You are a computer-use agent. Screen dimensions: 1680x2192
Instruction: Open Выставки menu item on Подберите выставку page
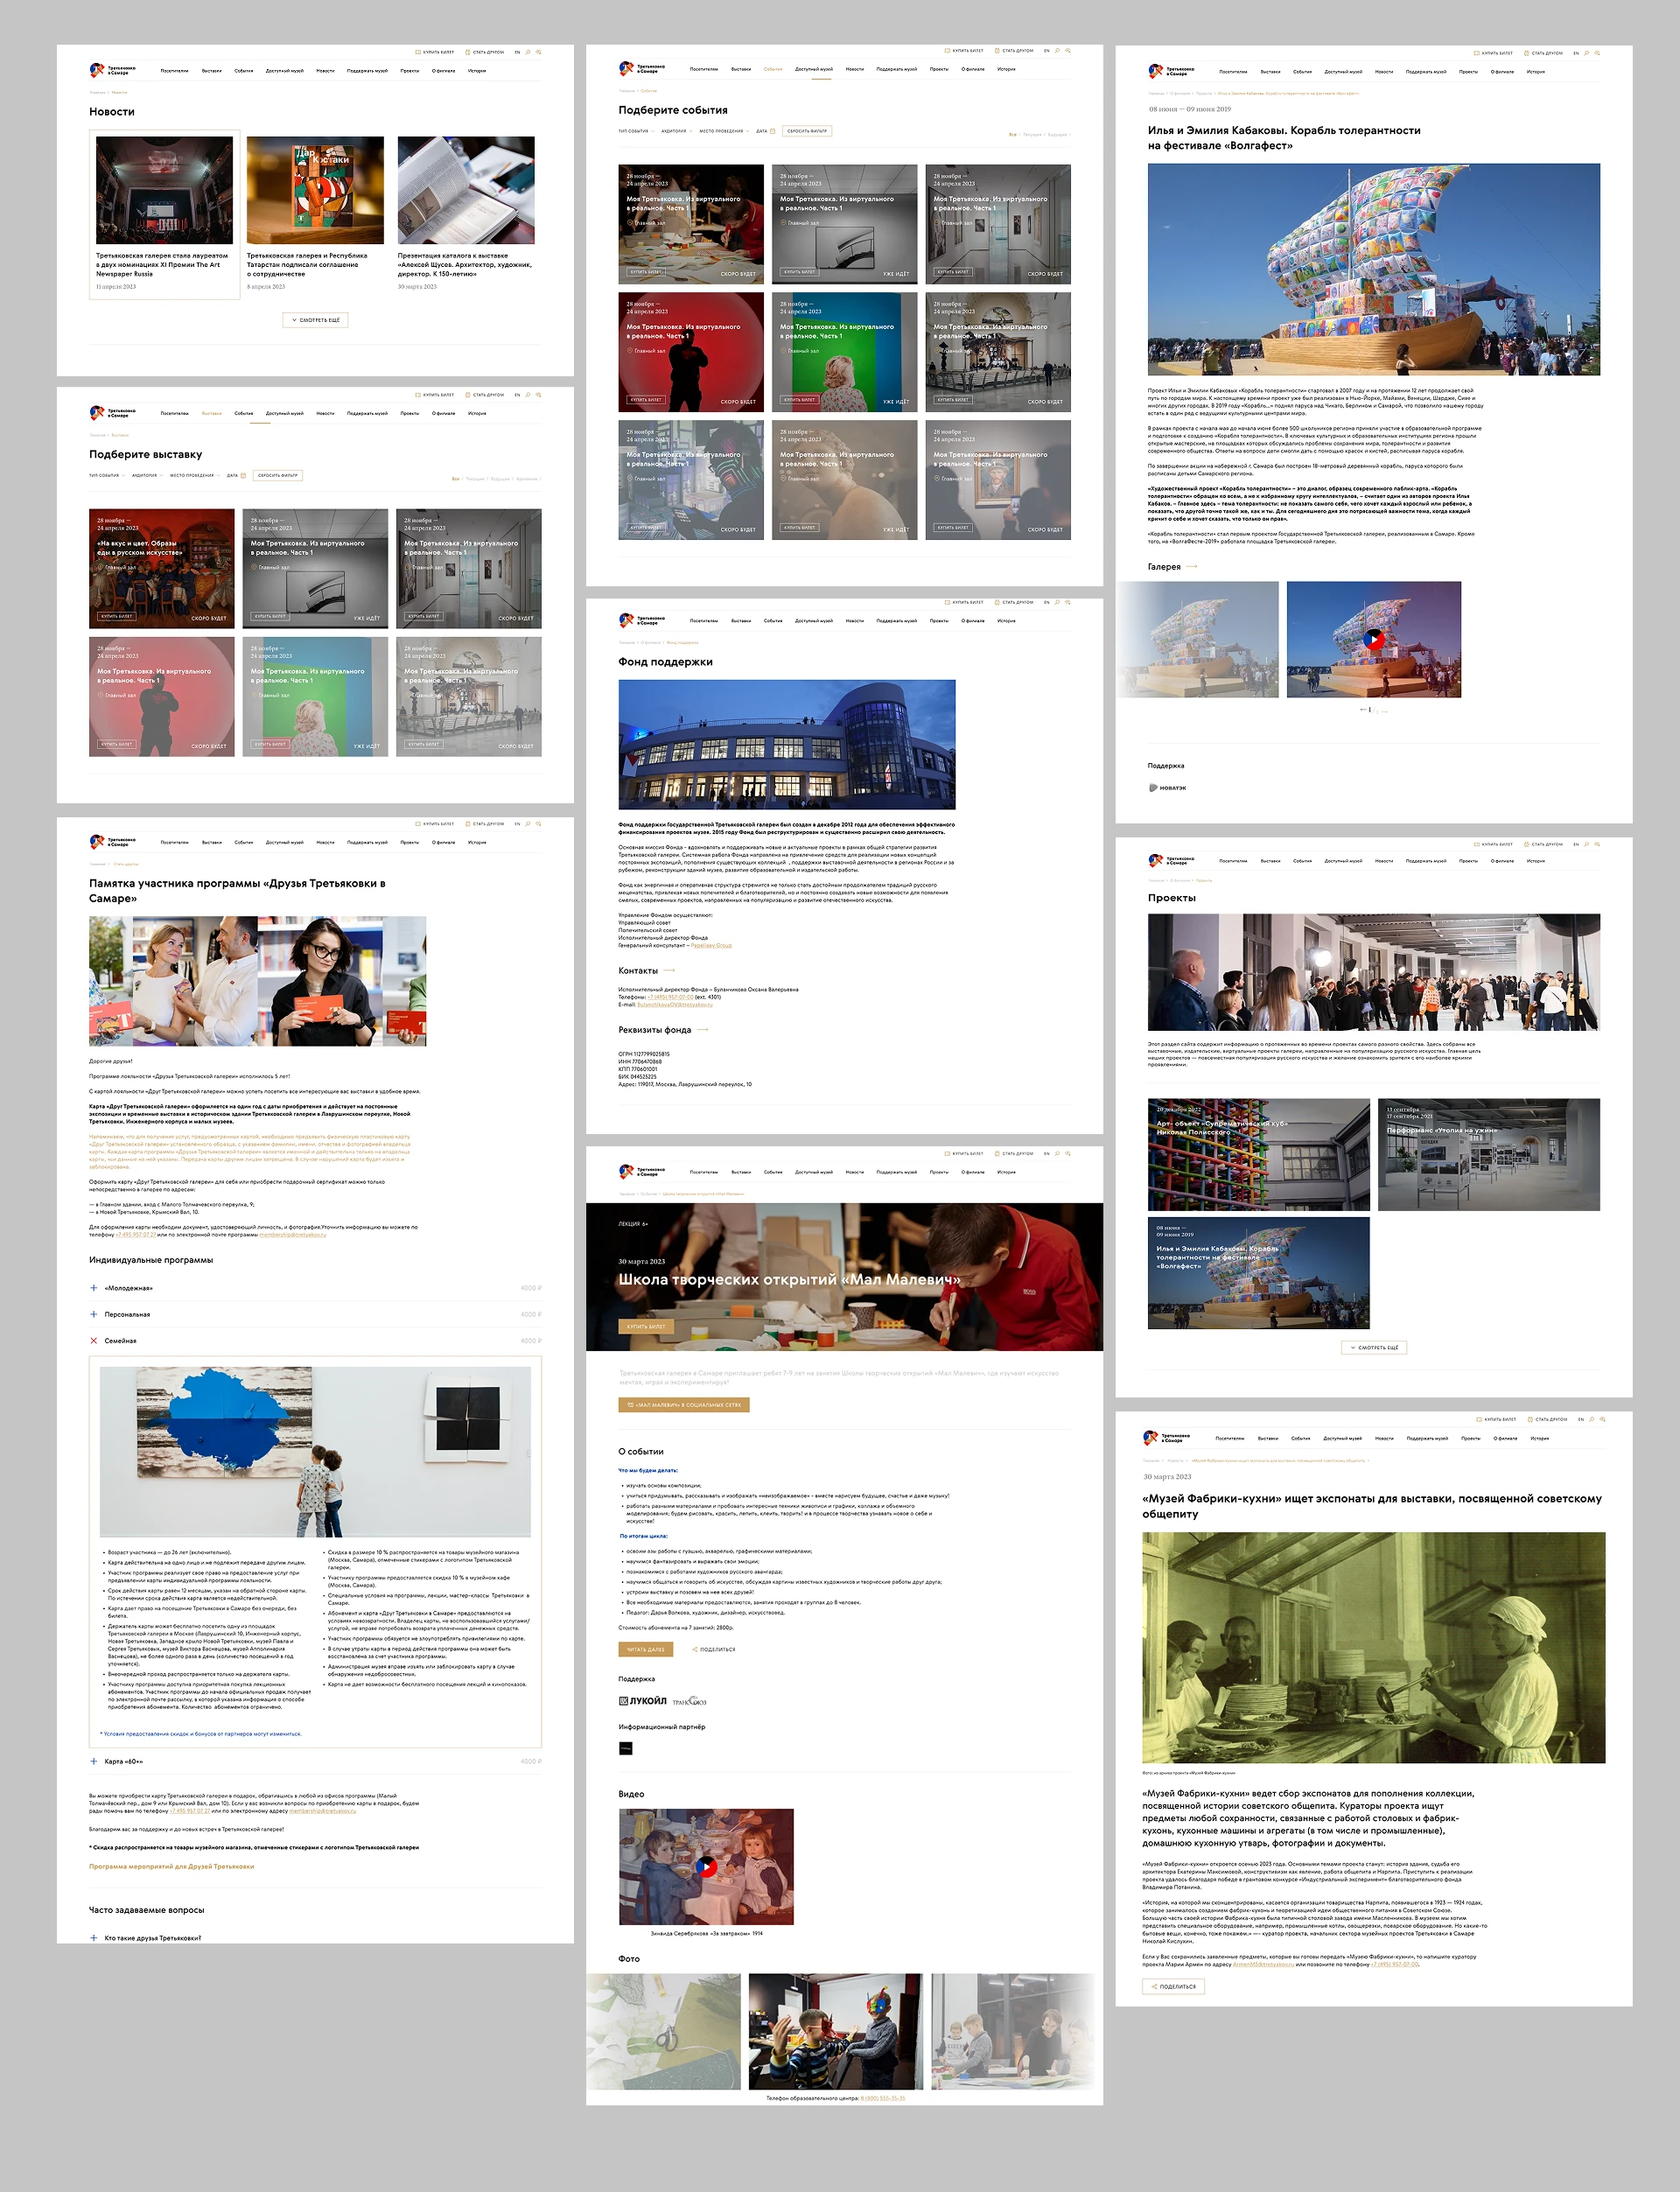coord(212,413)
